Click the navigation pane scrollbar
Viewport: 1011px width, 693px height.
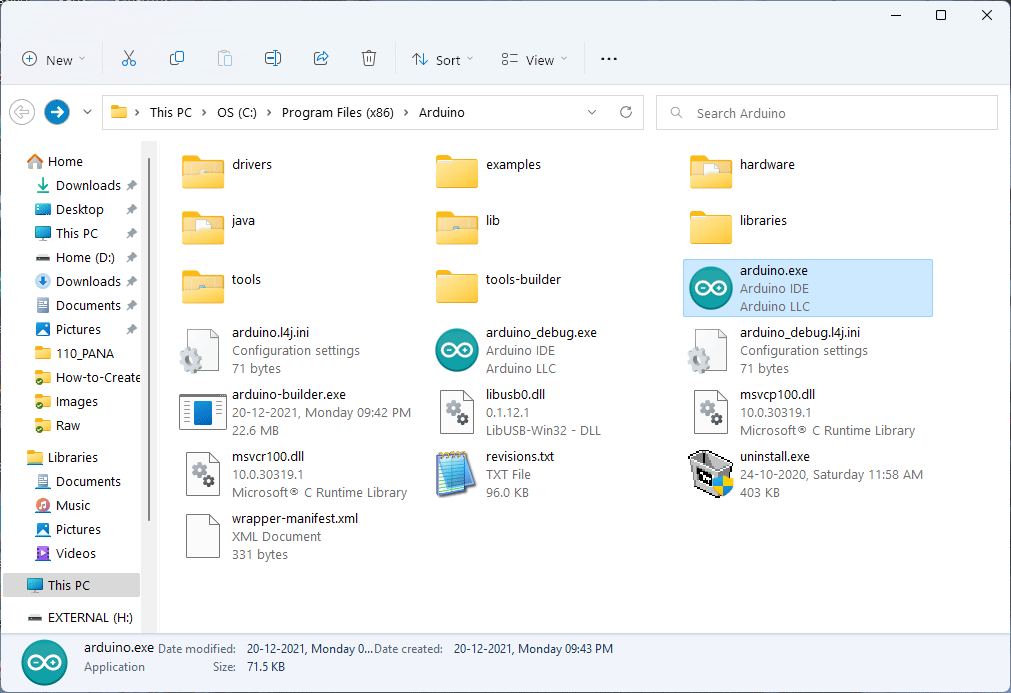(149, 339)
